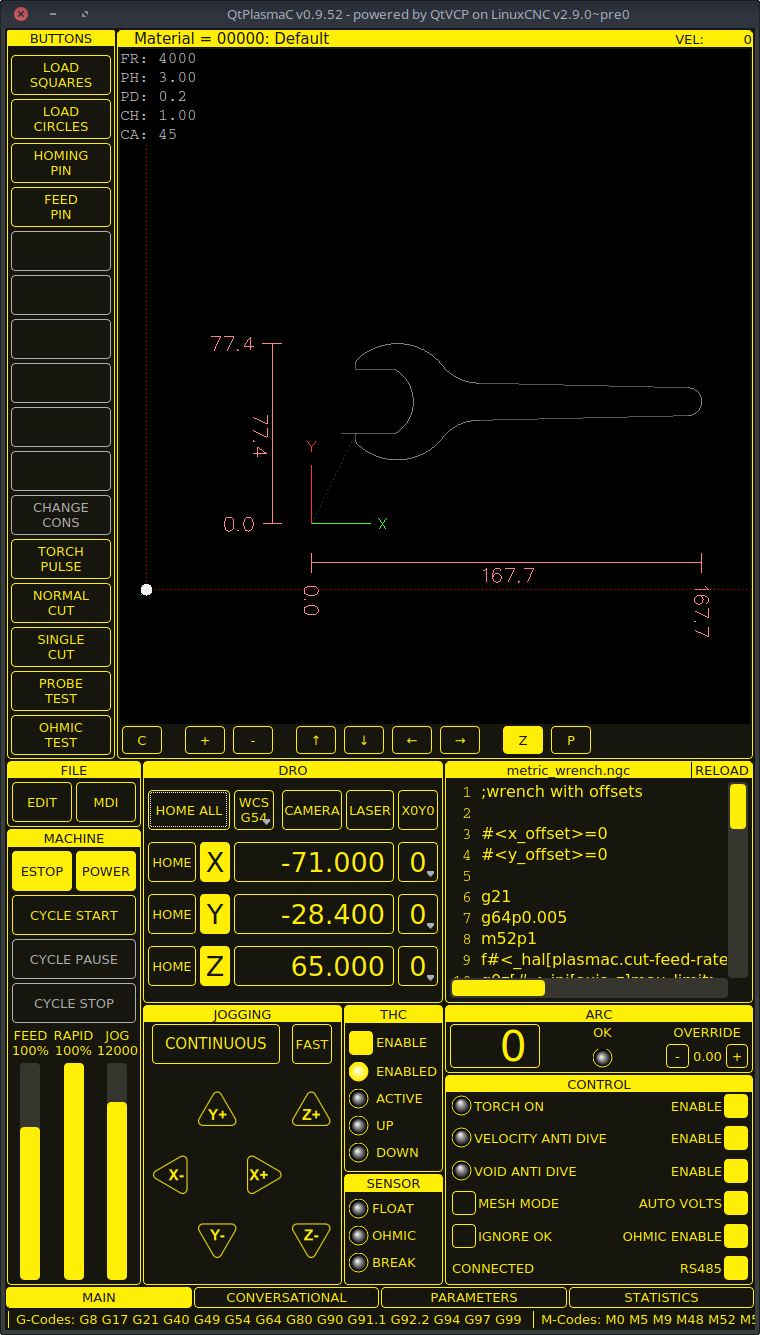The image size is (760, 1335).
Task: Toggle the Ohmic Enable checkbox
Action: point(736,1236)
